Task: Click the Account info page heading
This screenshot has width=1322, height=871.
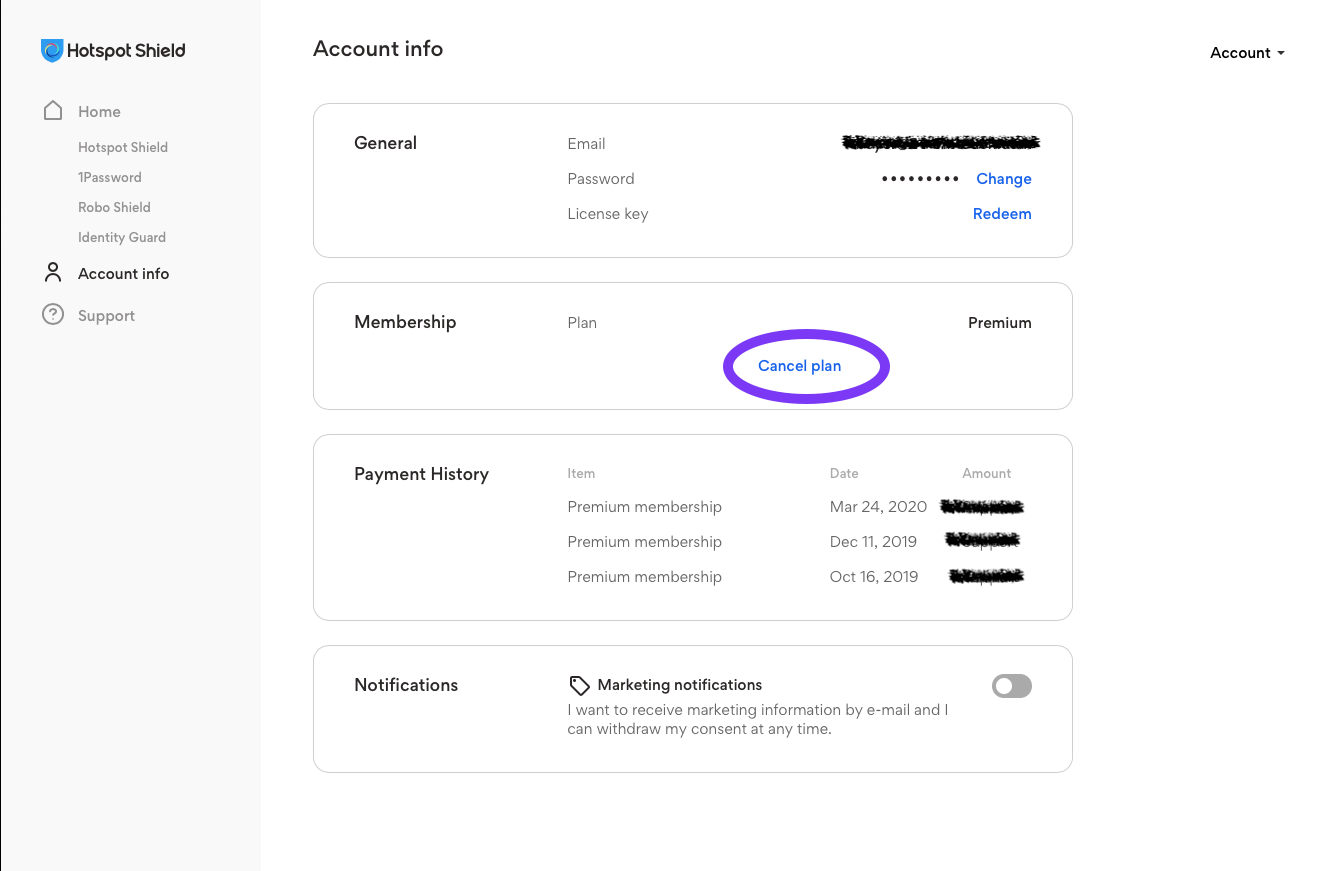Action: pyautogui.click(x=378, y=49)
